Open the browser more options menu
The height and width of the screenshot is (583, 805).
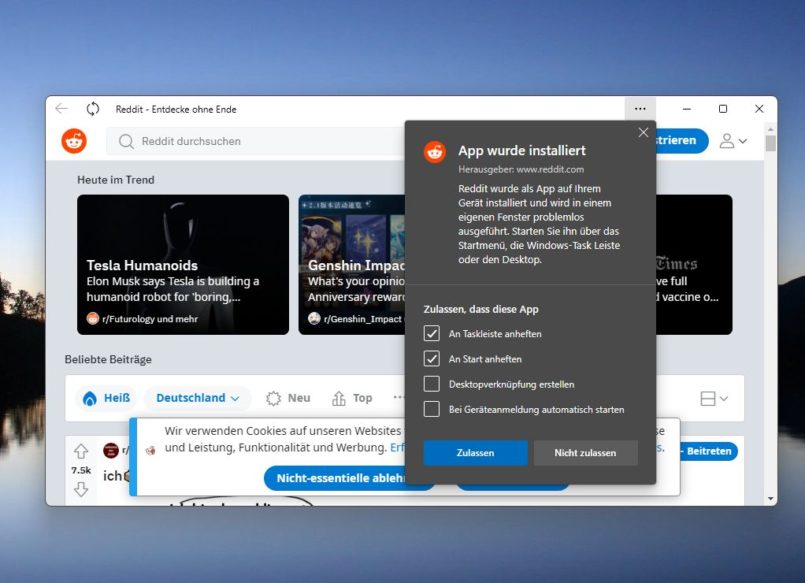(x=640, y=109)
